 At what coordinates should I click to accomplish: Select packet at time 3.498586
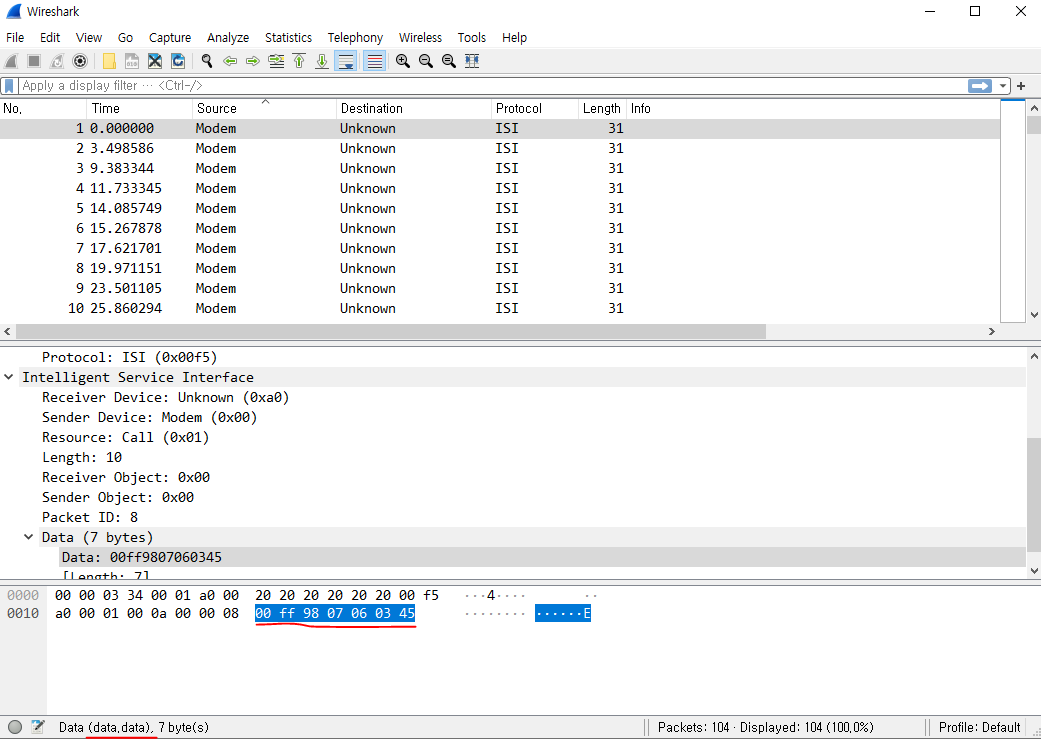(x=500, y=149)
